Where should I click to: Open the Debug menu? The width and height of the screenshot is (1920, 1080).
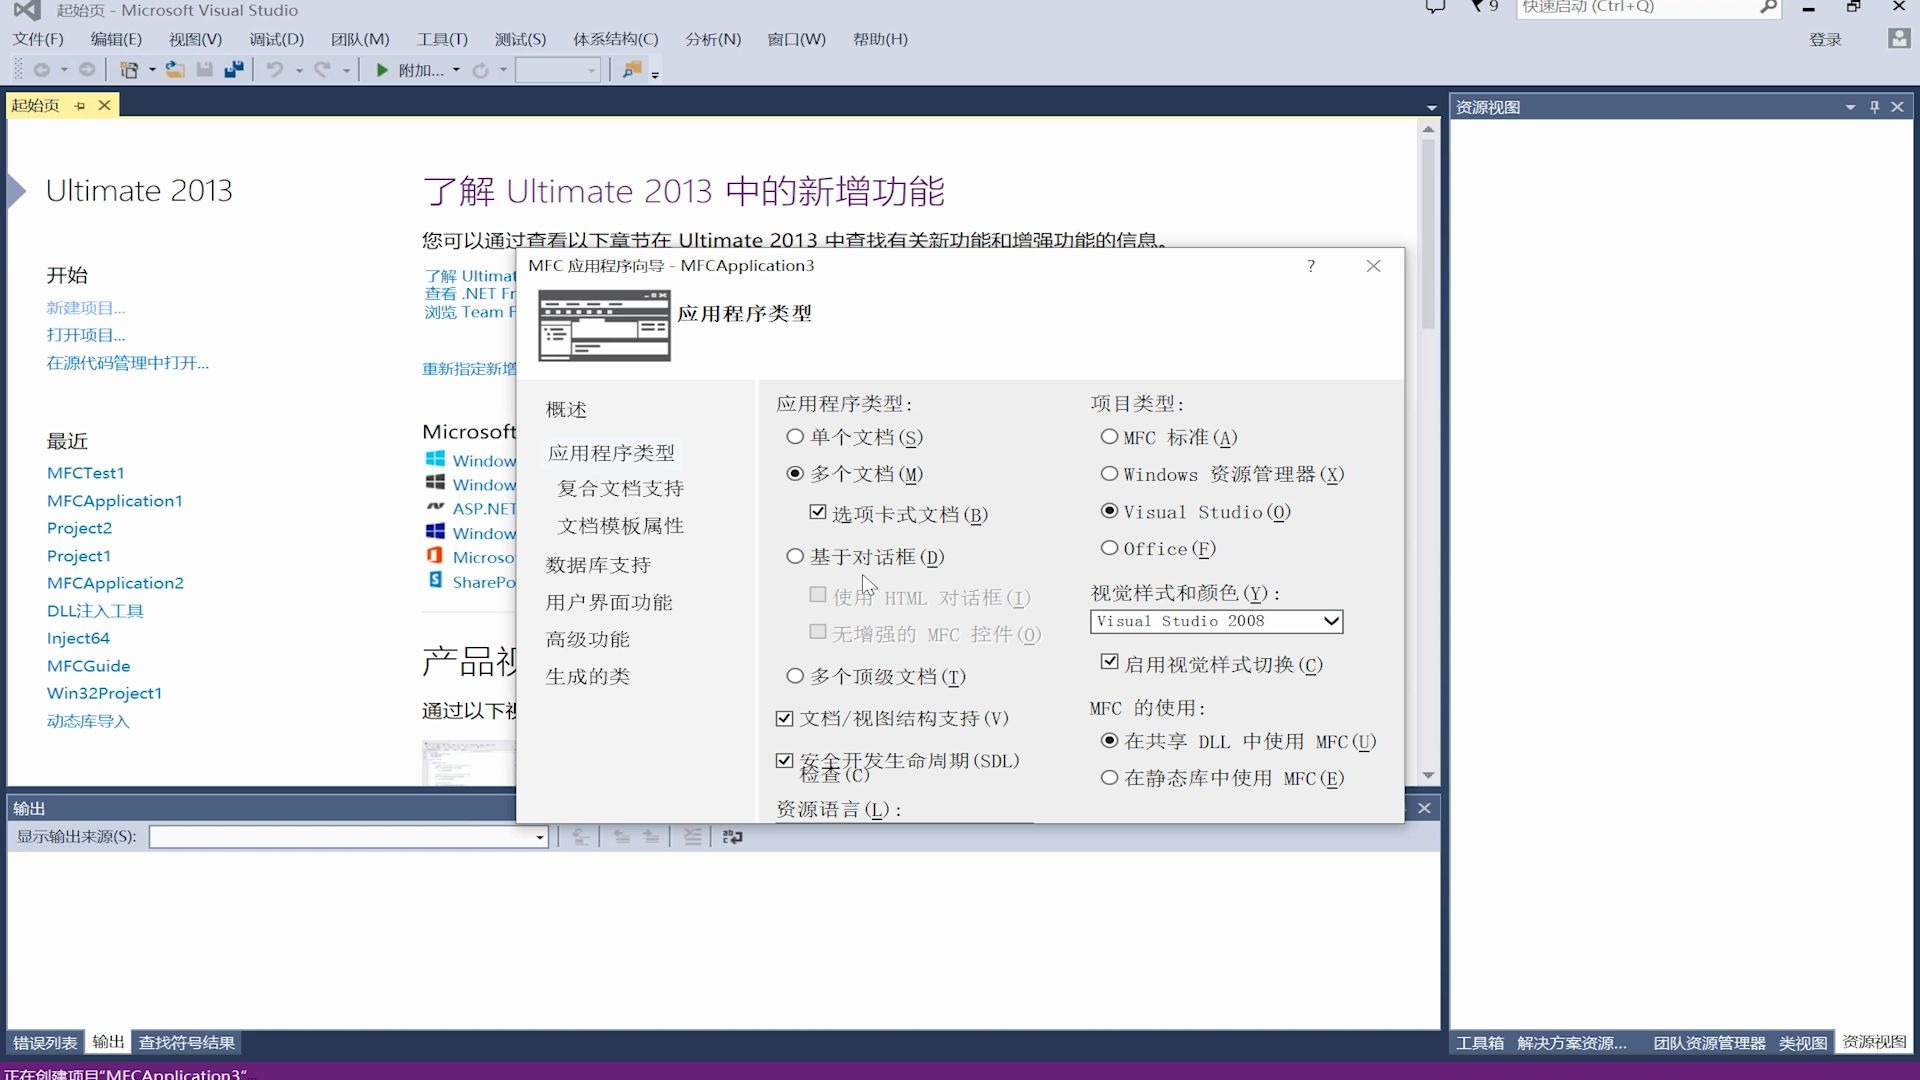coord(276,39)
